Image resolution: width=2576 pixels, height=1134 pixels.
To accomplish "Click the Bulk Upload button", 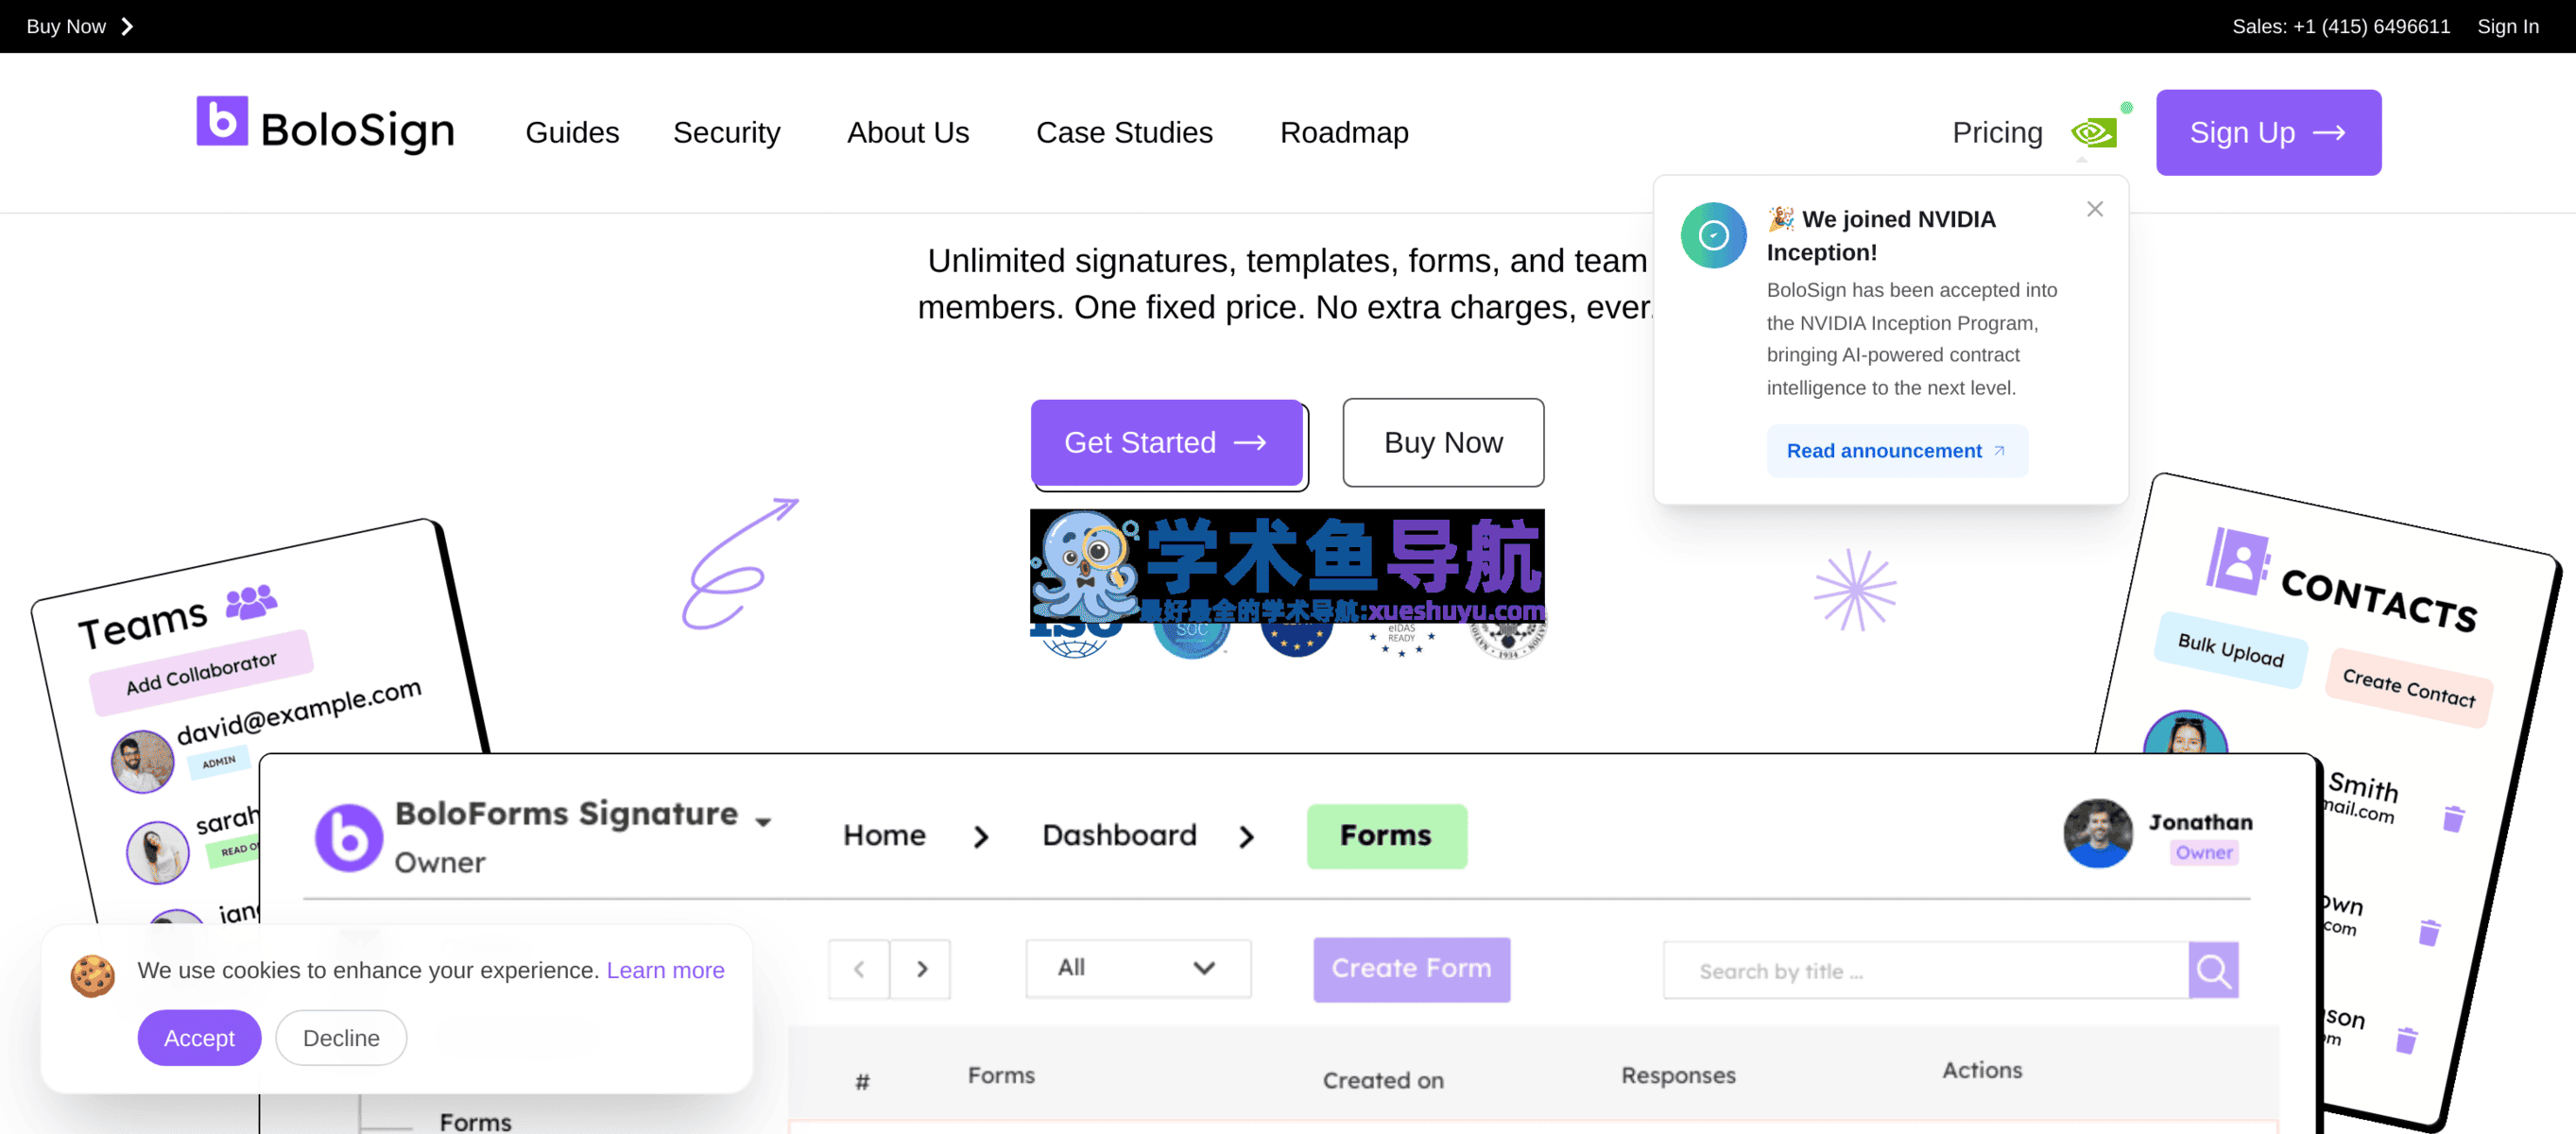I will coord(2230,650).
